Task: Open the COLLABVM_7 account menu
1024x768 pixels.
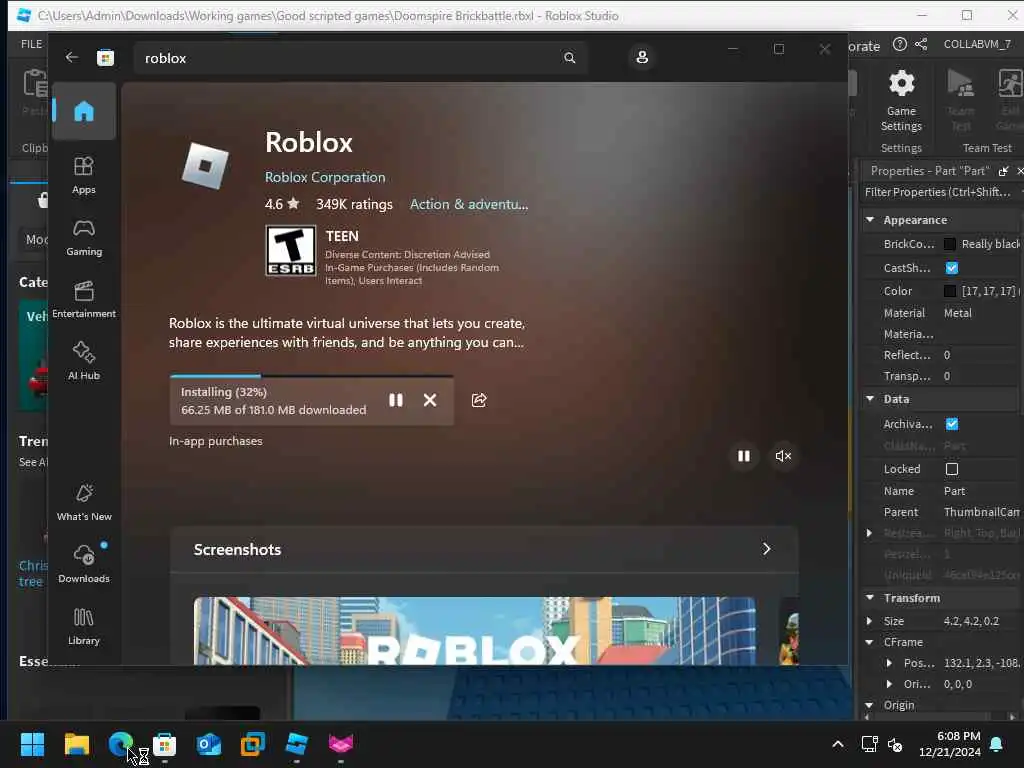Action: click(977, 44)
